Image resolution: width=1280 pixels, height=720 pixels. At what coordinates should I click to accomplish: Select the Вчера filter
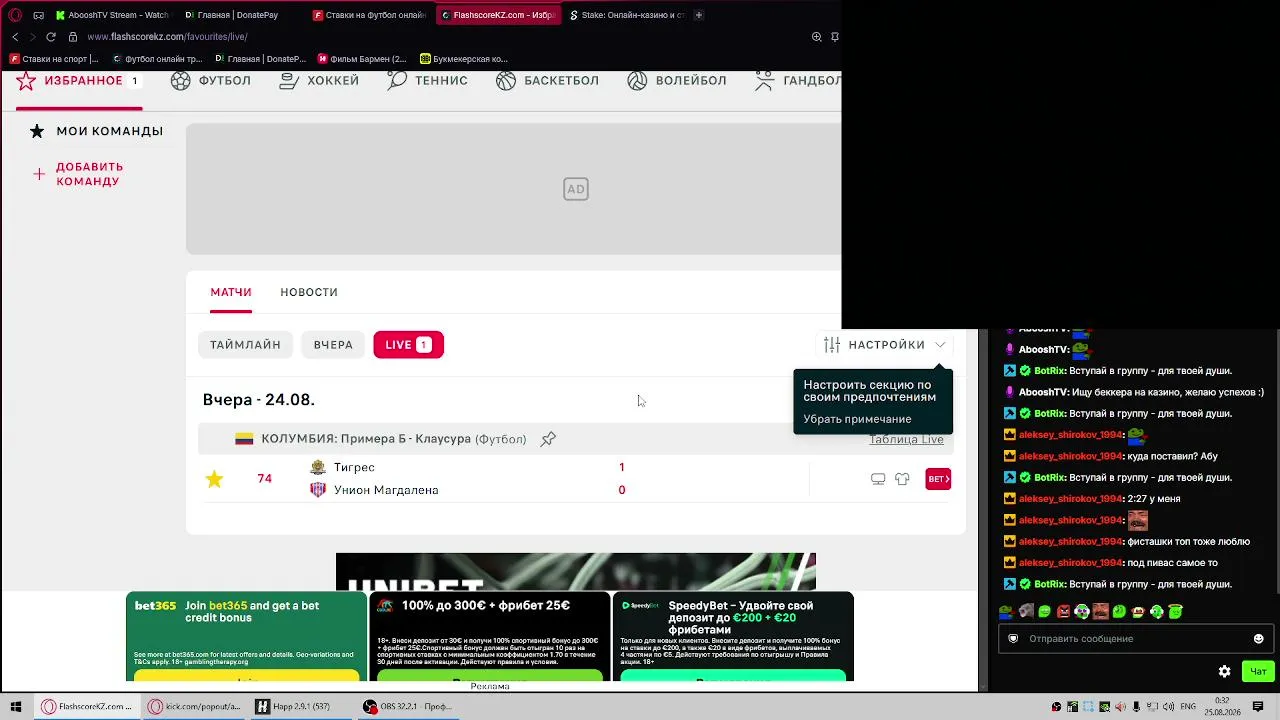[x=333, y=344]
